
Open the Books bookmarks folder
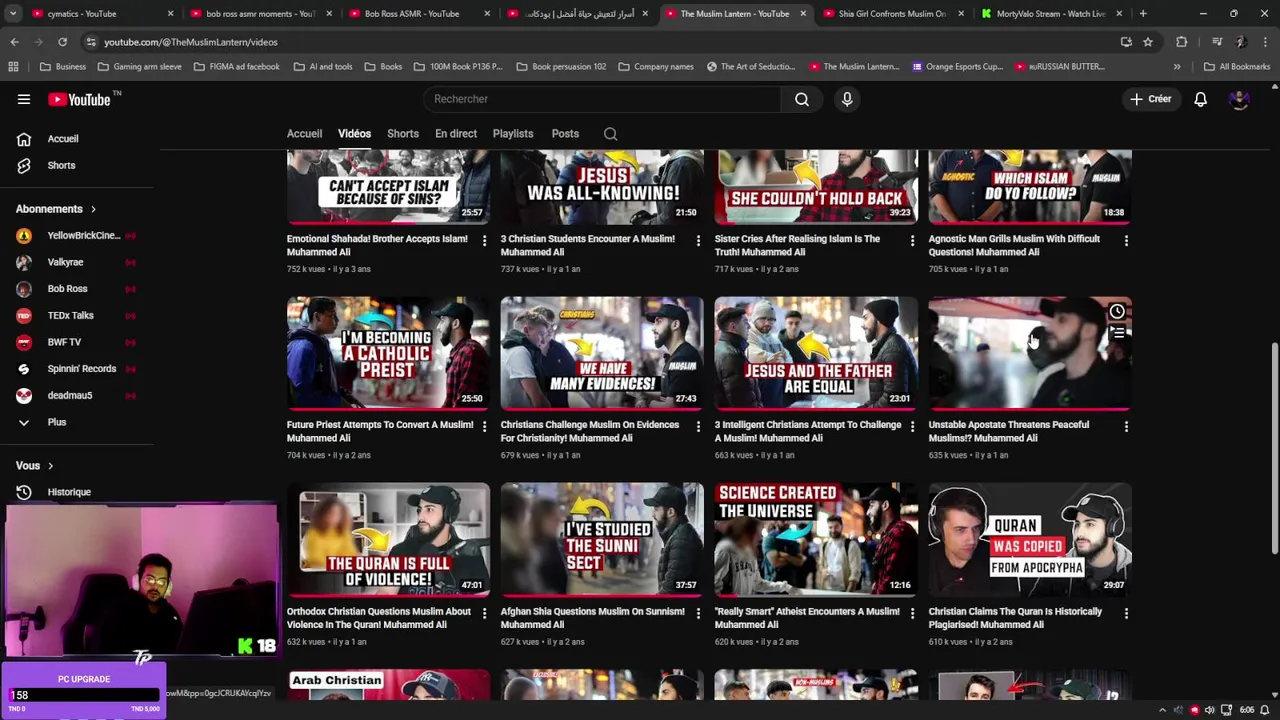click(383, 67)
